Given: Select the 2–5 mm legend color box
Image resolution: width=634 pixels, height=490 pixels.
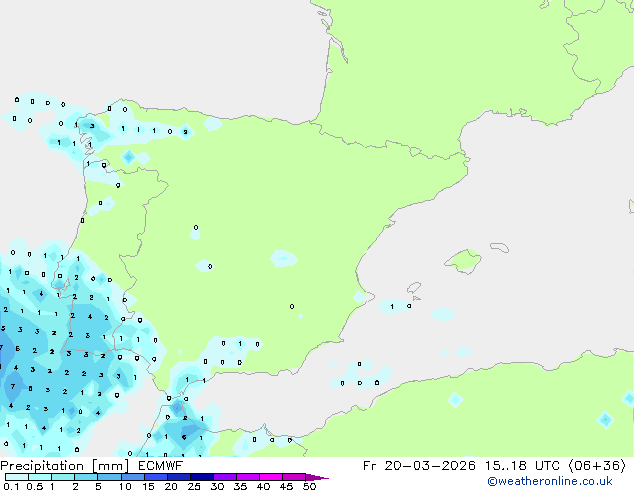Looking at the screenshot, I should pos(86,477).
